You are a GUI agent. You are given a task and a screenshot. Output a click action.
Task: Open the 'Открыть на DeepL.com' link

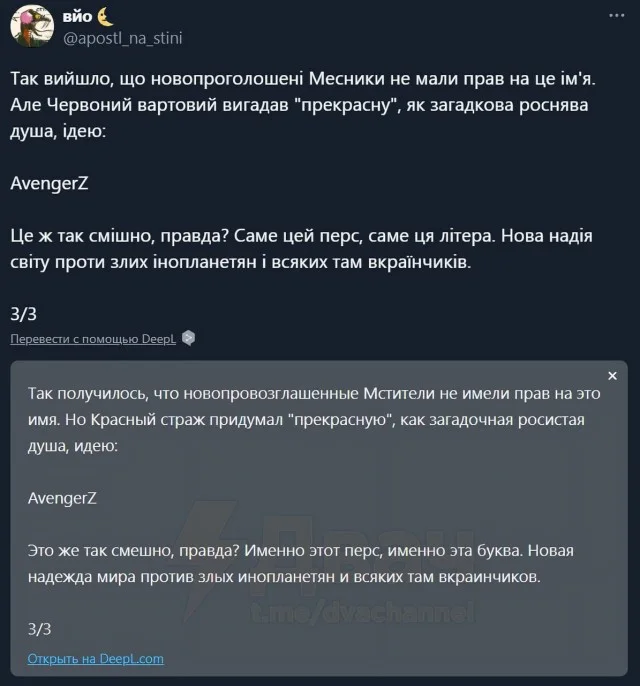[x=96, y=659]
